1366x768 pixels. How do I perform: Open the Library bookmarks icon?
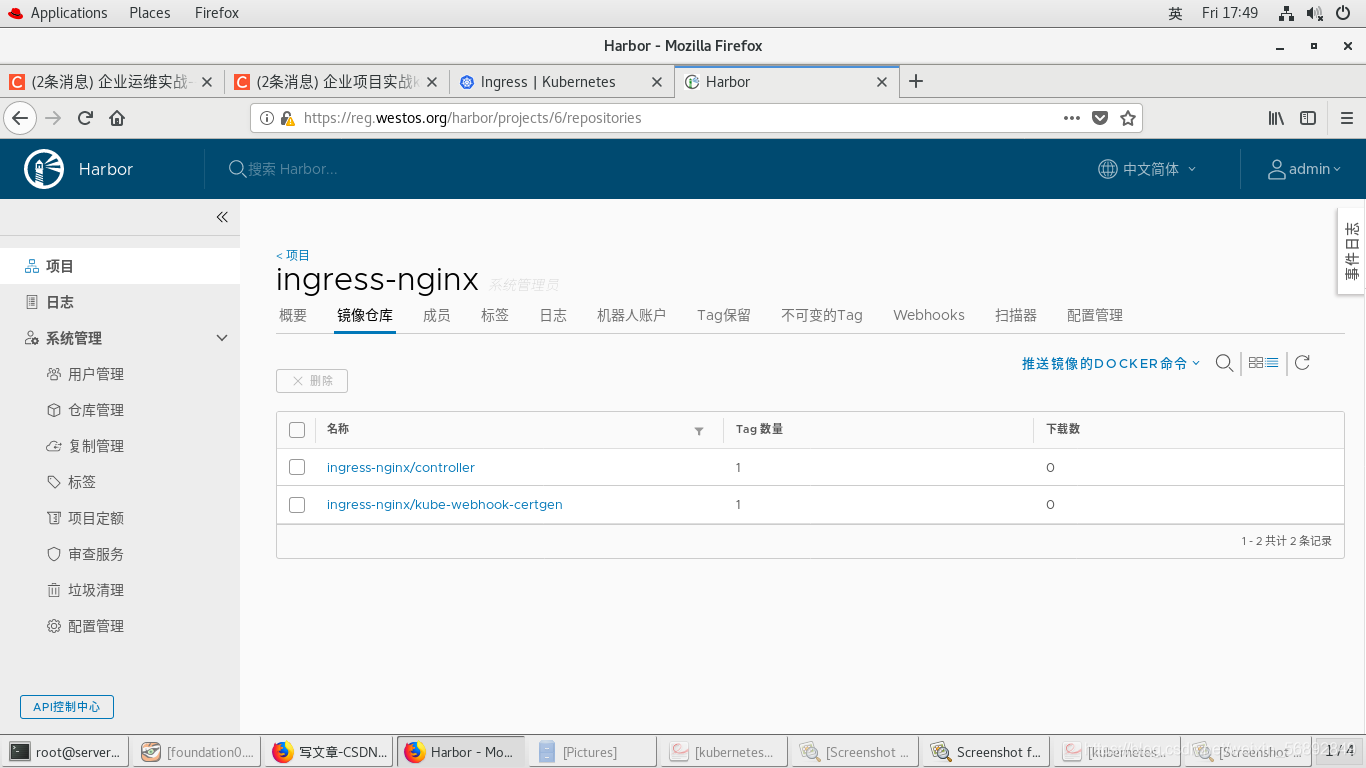1276,118
